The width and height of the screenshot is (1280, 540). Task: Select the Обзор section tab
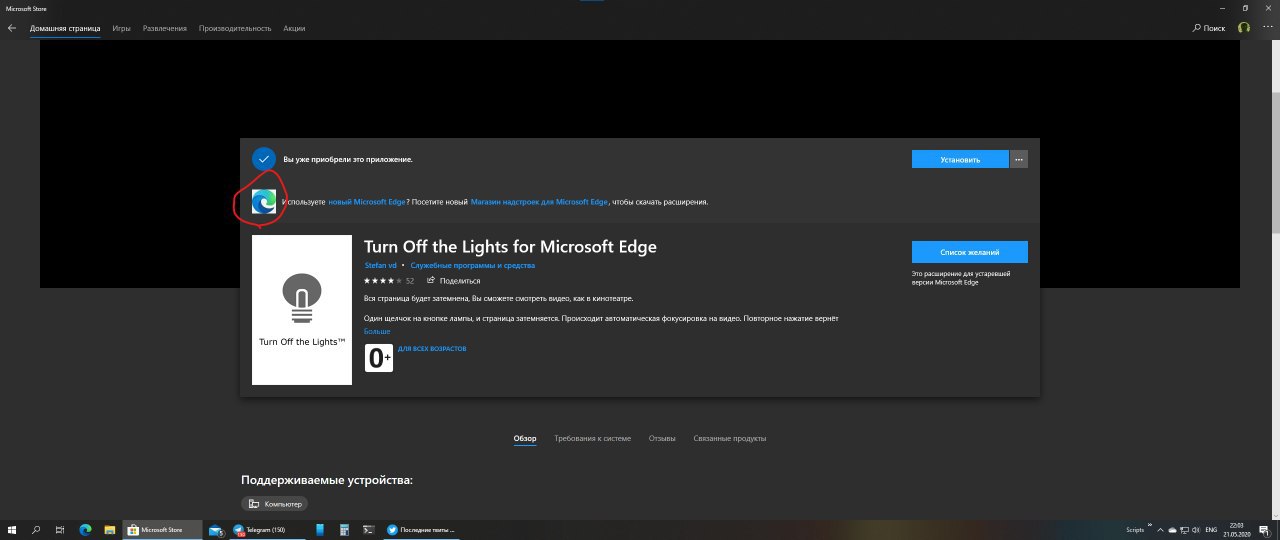[525, 439]
